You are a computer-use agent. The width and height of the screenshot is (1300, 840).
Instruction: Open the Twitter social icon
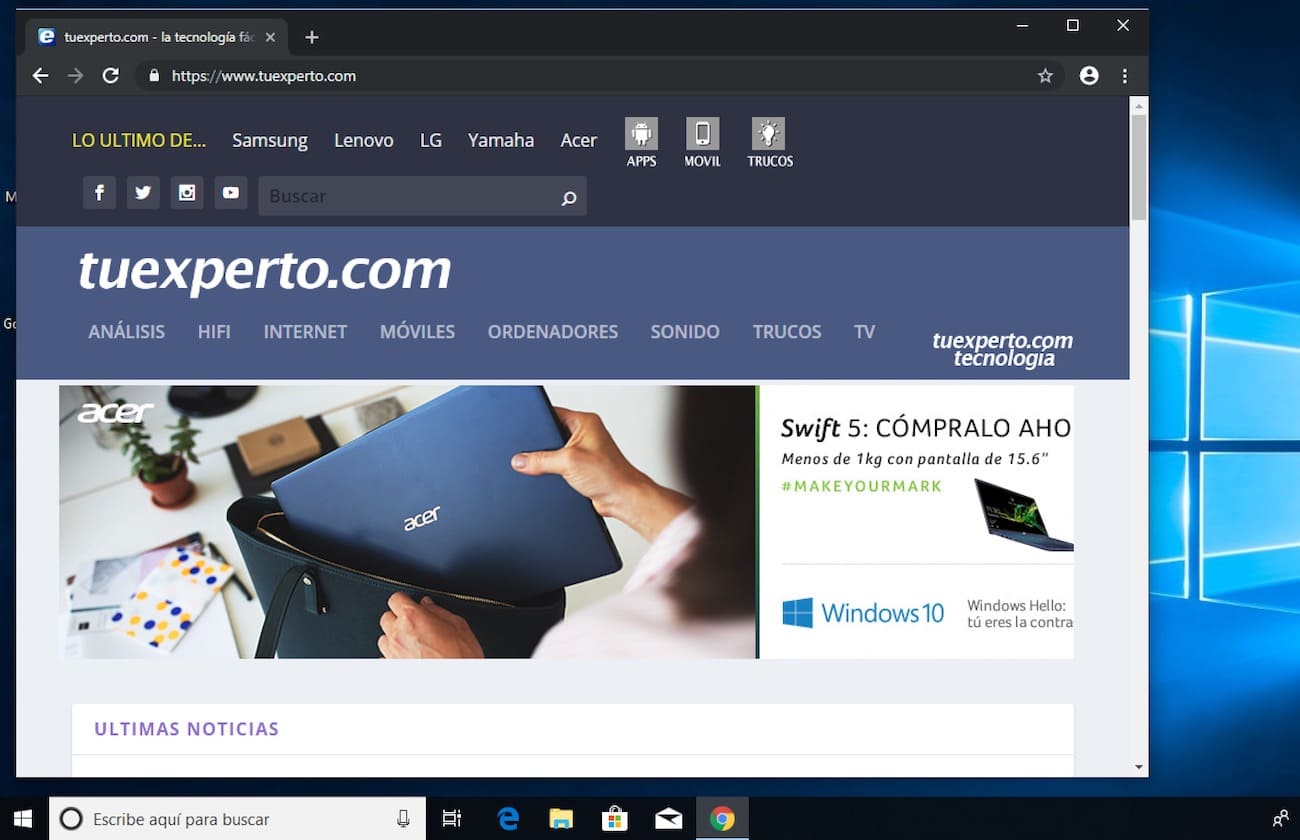pyautogui.click(x=143, y=193)
